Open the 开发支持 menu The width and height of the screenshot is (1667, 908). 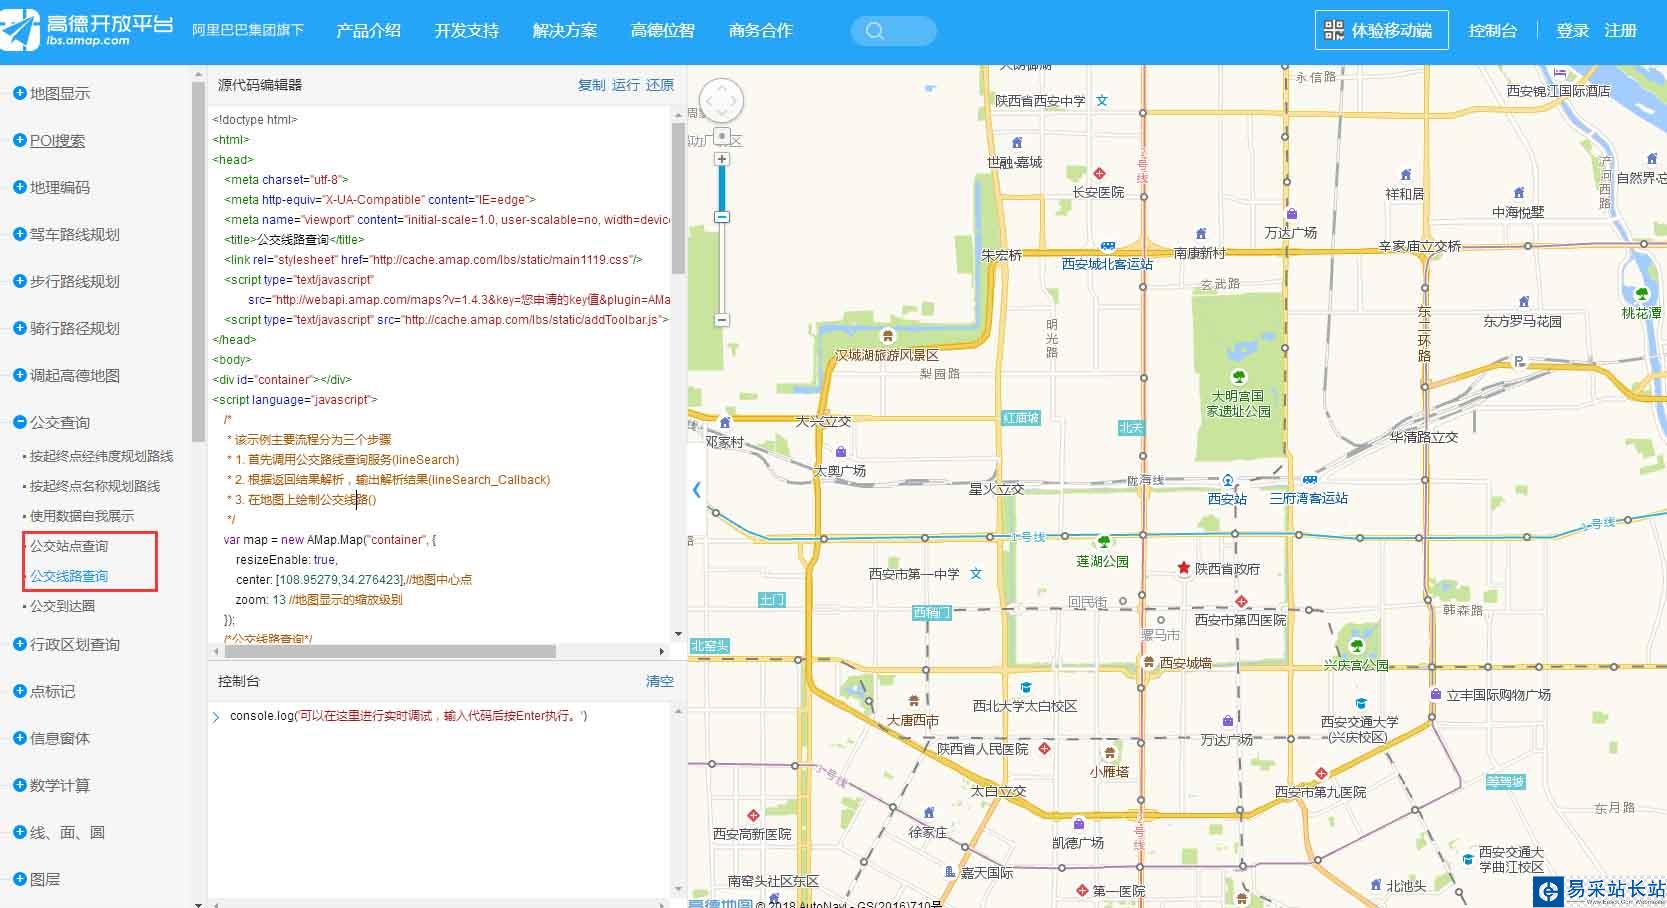point(466,31)
